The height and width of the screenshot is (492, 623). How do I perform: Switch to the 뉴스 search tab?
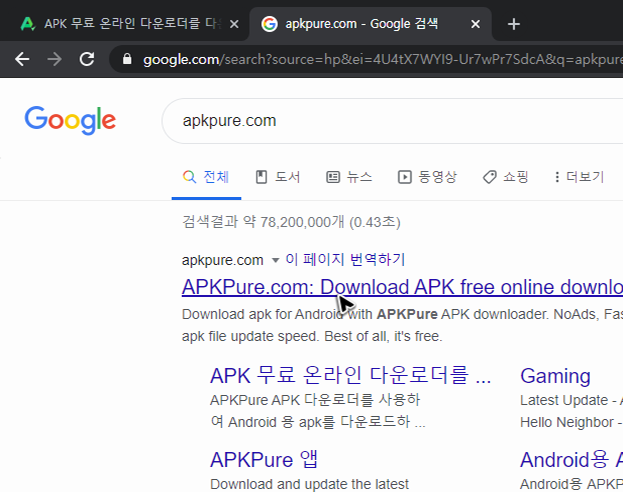(349, 177)
